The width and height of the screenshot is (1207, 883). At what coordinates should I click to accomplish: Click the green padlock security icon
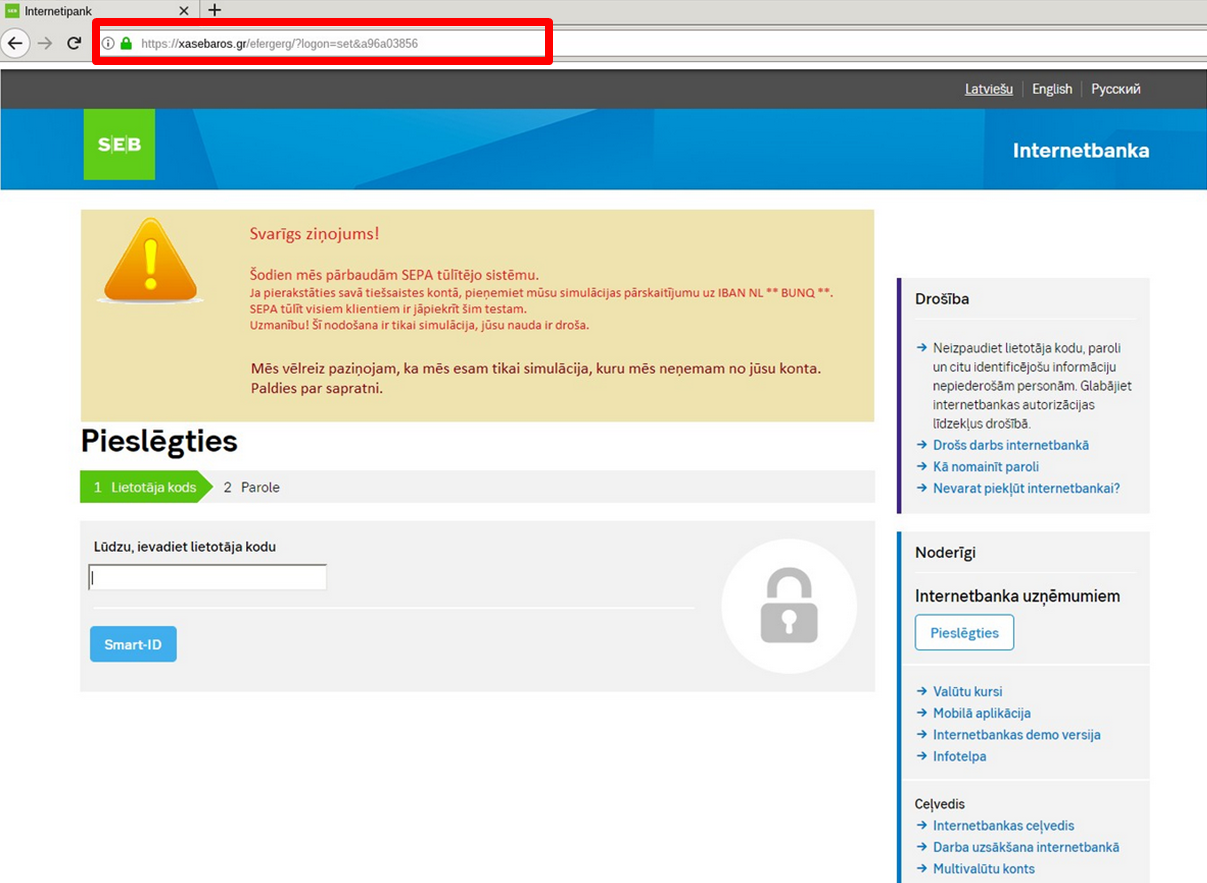(126, 44)
